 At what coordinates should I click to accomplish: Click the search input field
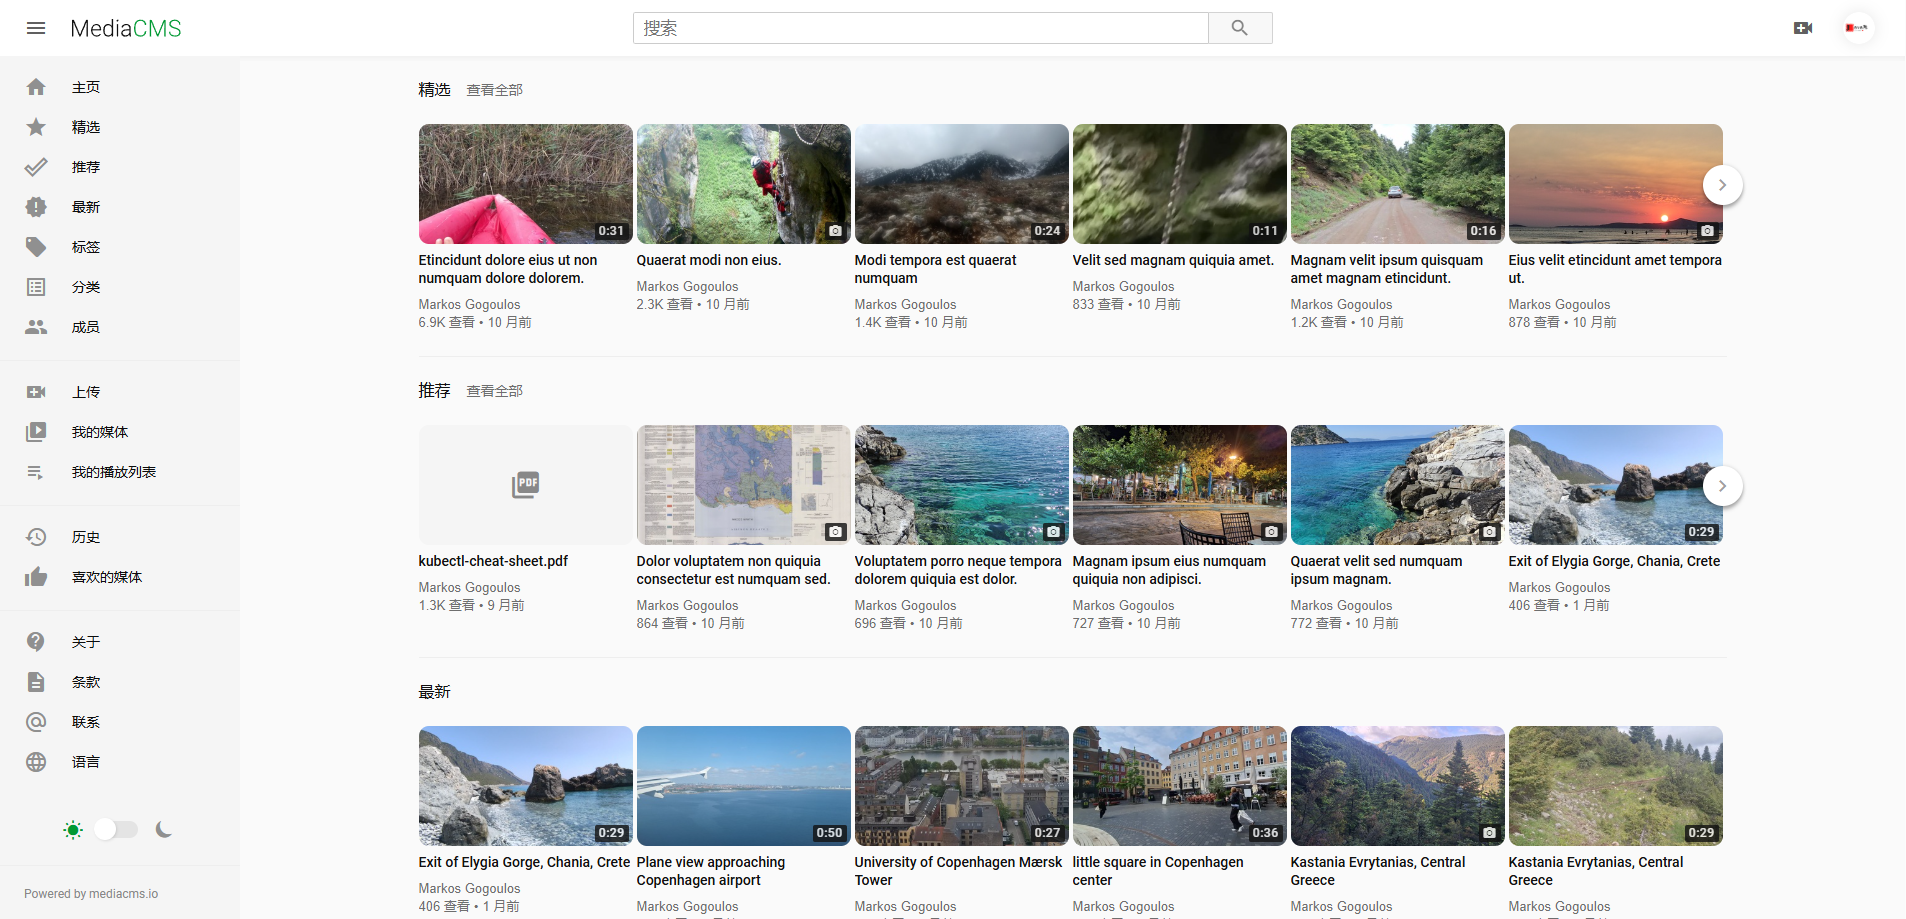tap(920, 28)
